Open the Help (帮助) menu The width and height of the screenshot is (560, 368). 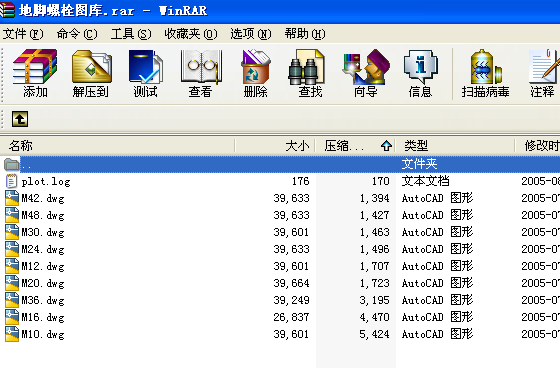click(x=305, y=34)
